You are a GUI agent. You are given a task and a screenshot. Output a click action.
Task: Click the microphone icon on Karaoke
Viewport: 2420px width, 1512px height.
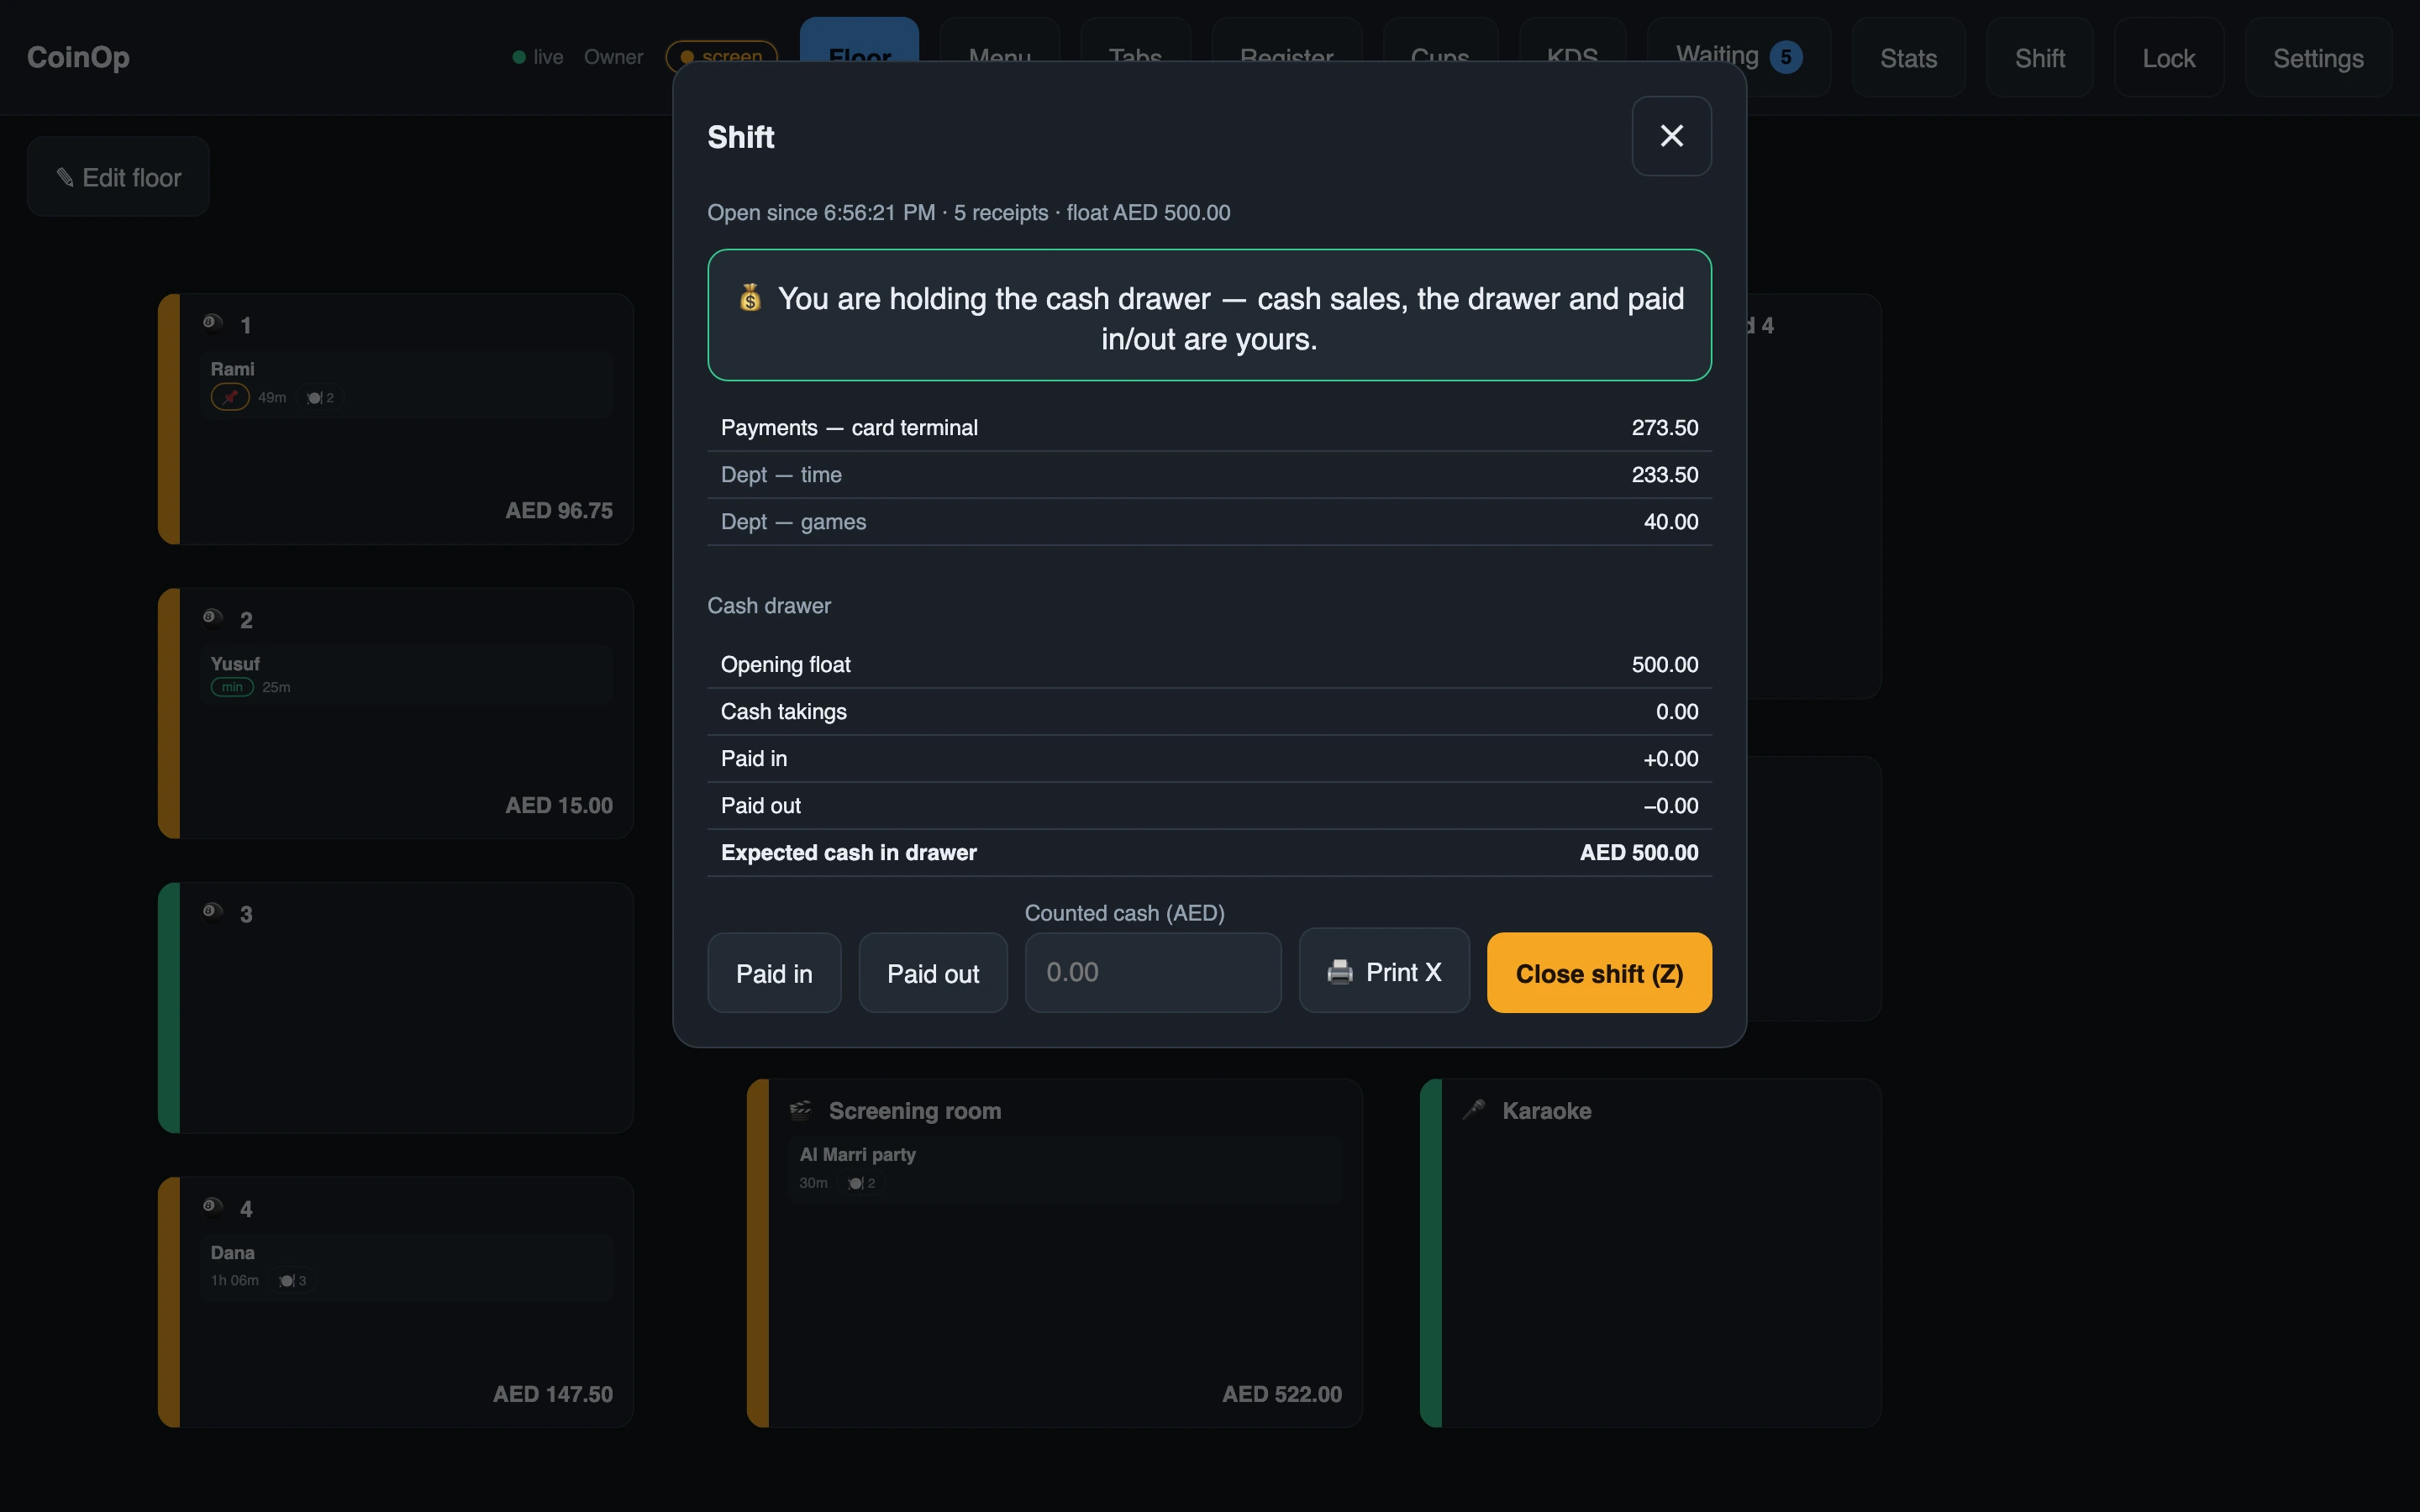click(x=1474, y=1109)
